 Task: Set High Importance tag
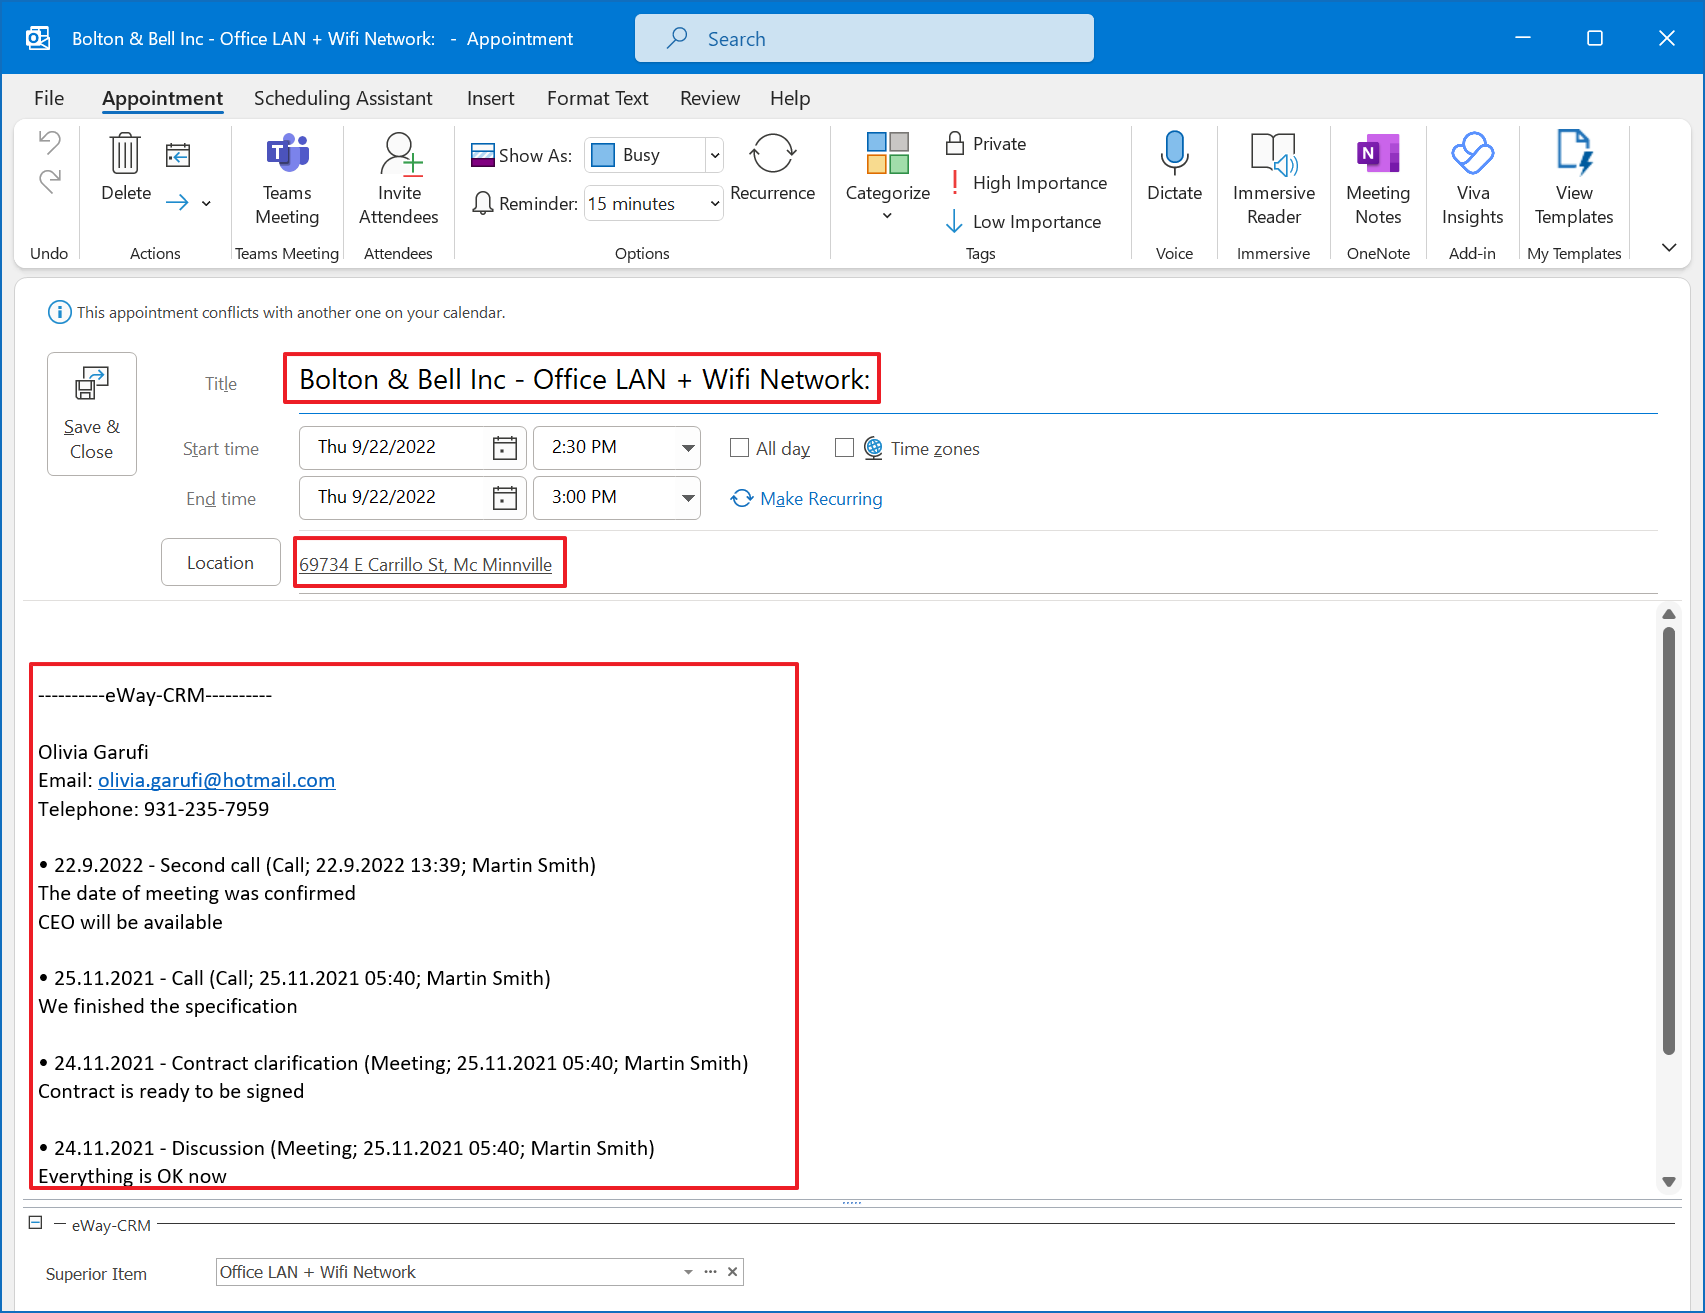point(1027,182)
